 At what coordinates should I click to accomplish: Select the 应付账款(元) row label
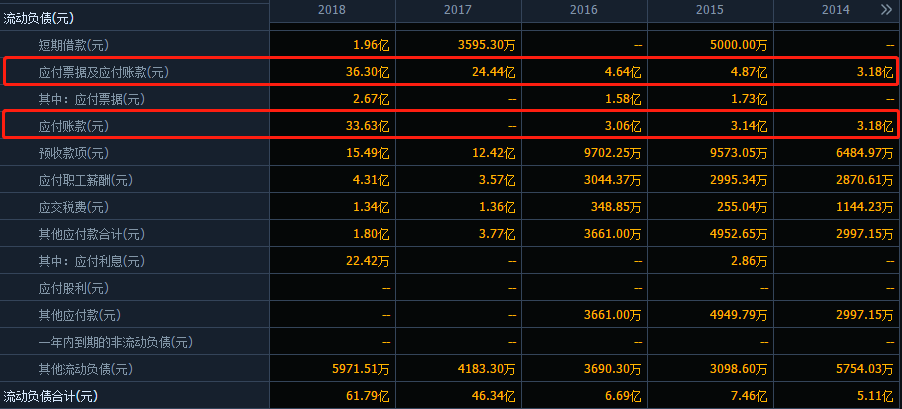click(x=74, y=126)
